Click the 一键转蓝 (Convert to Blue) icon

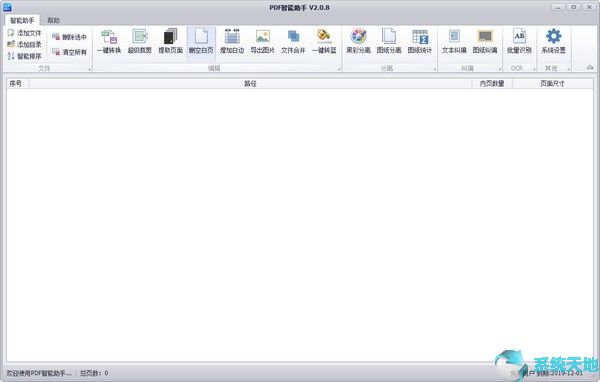(324, 36)
